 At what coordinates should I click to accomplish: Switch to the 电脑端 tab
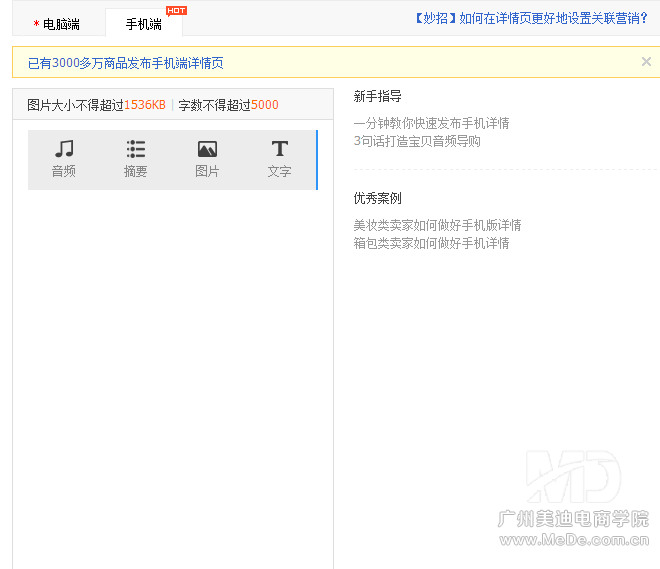(59, 24)
